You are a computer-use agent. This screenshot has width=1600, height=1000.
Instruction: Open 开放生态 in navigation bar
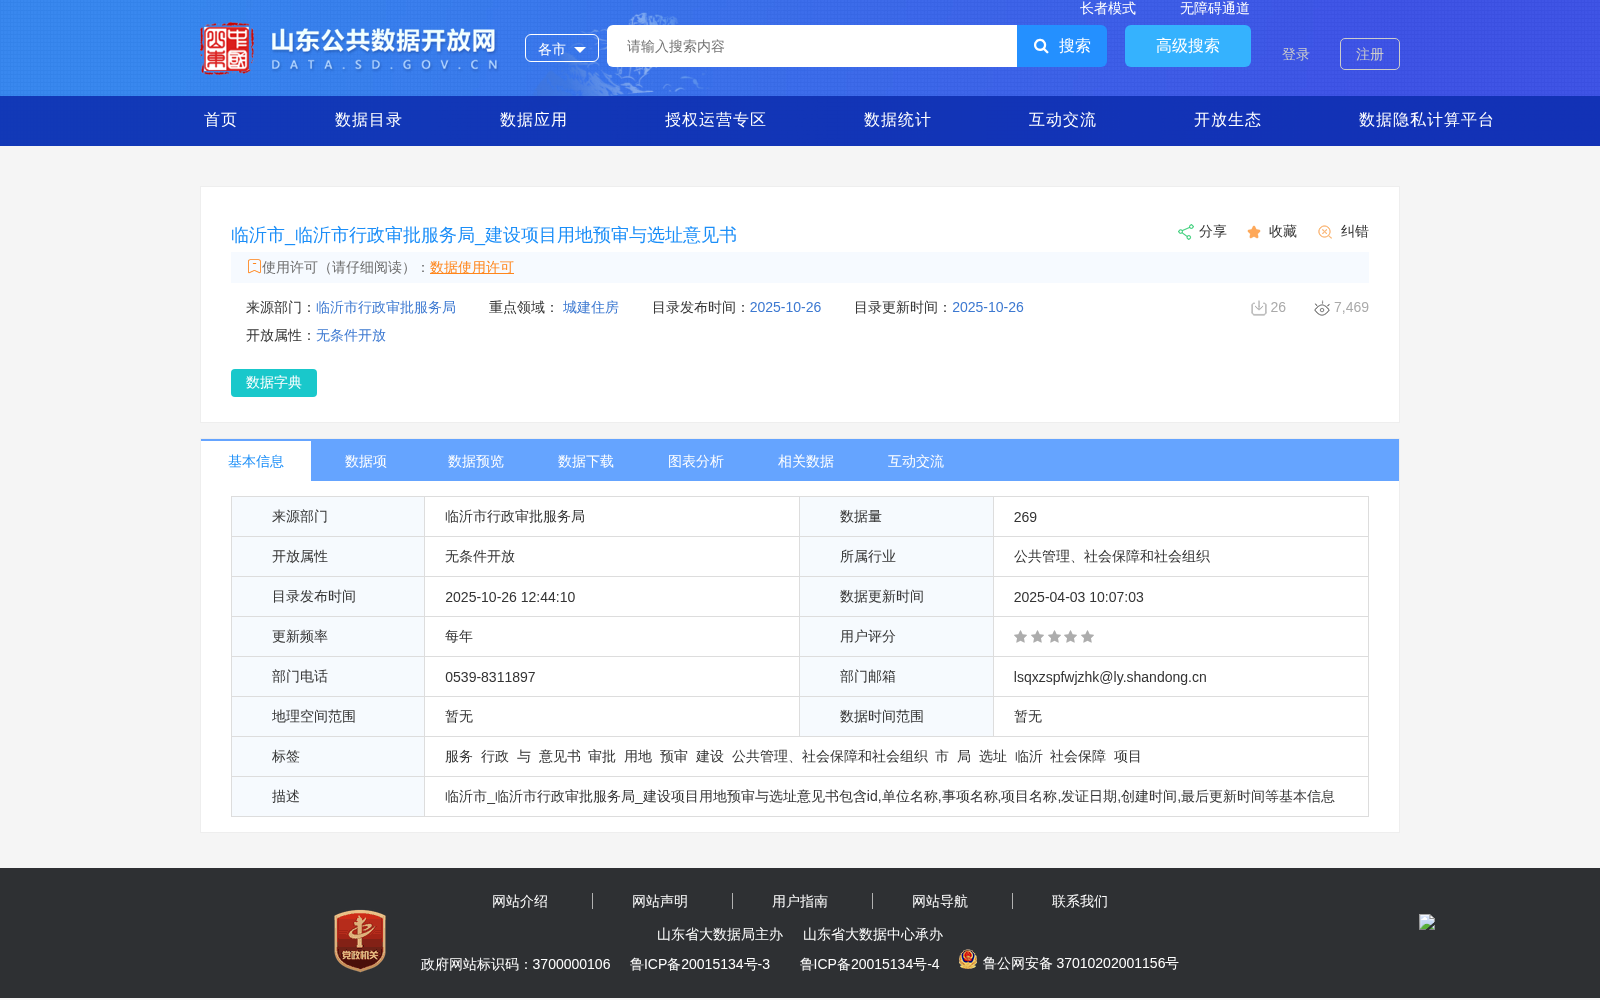pos(1228,120)
